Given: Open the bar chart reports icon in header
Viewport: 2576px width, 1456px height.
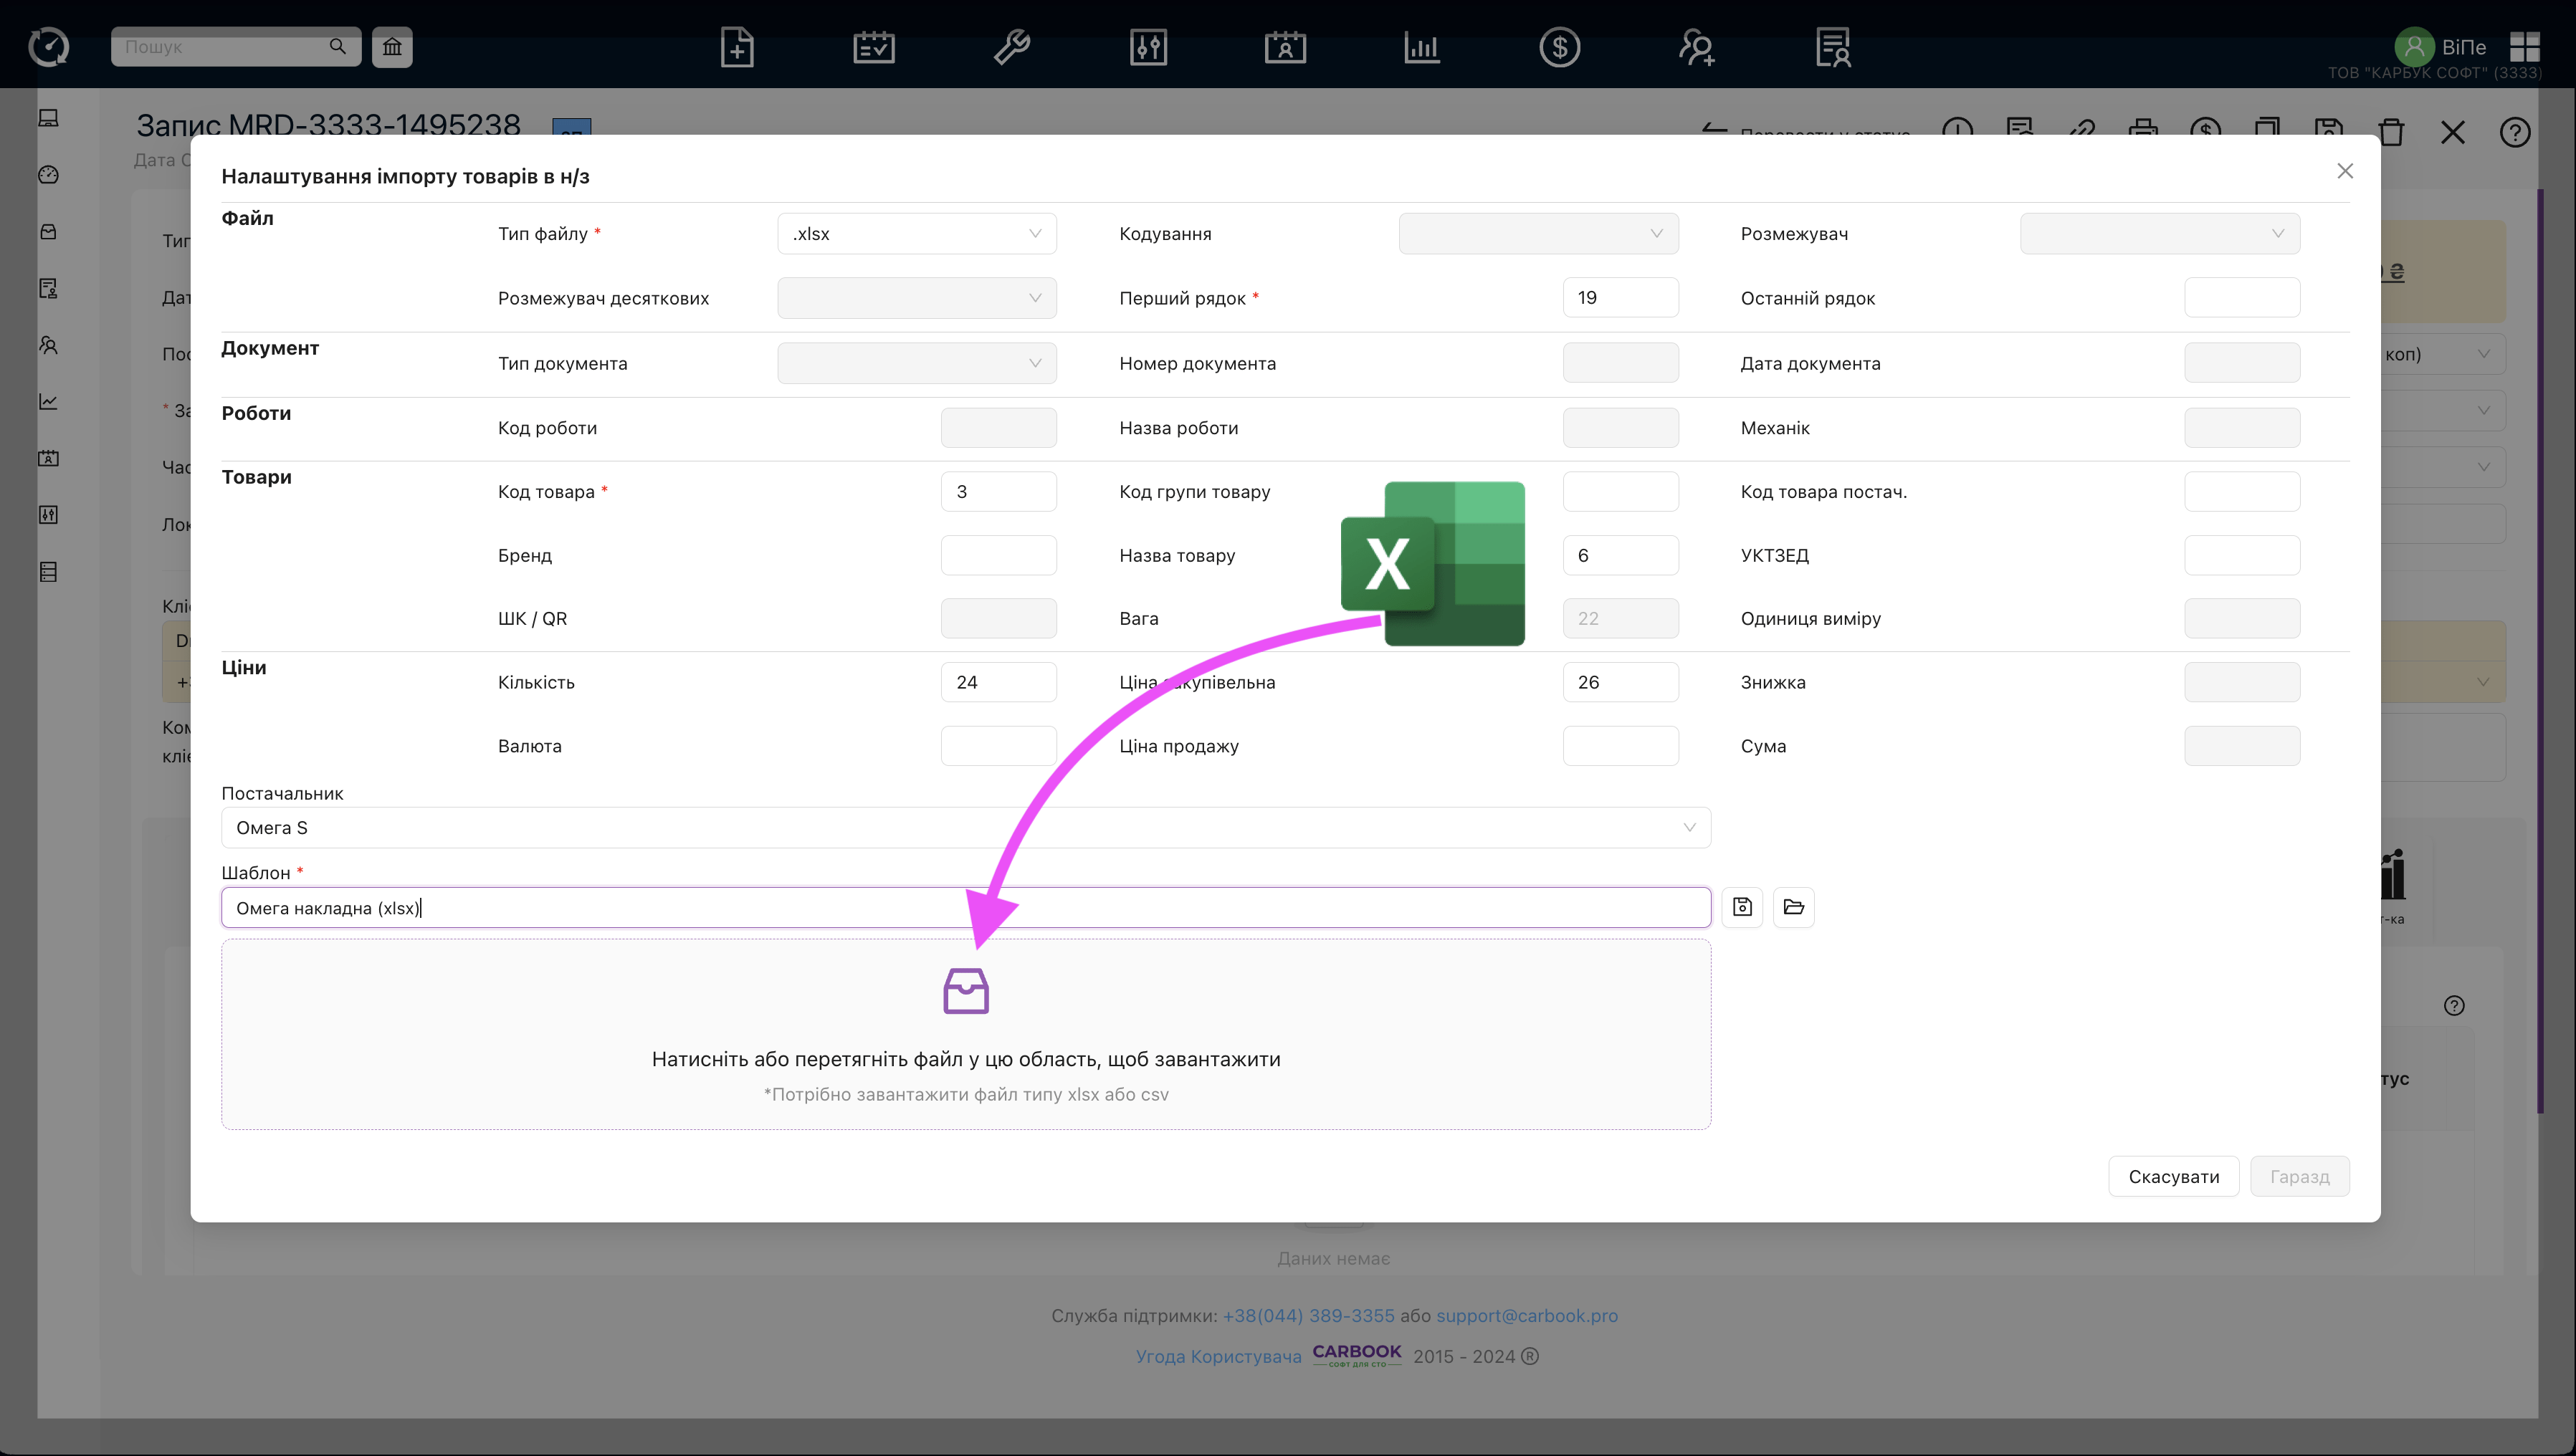Looking at the screenshot, I should tap(1421, 47).
